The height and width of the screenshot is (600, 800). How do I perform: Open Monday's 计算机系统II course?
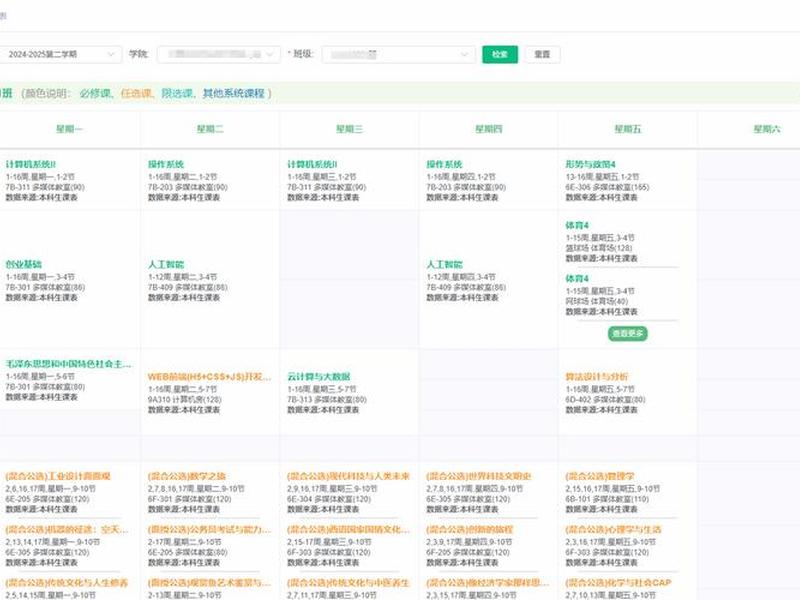(31, 164)
